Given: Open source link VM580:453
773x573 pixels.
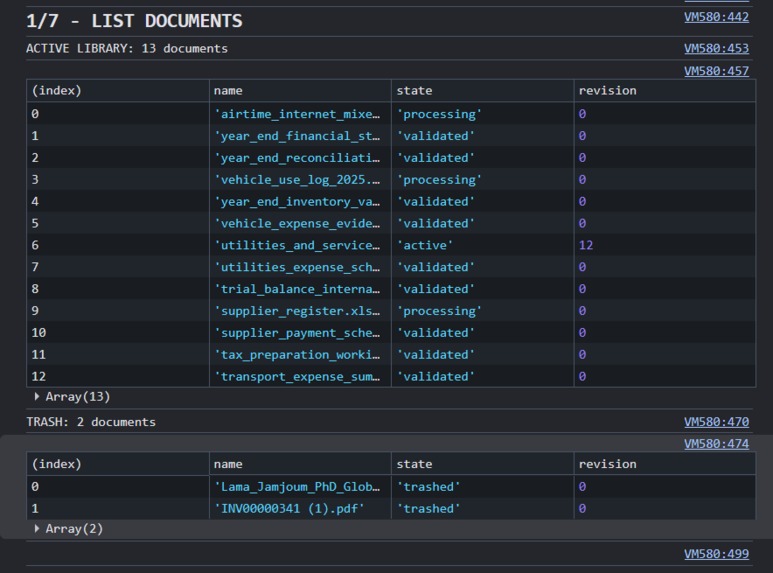Looking at the screenshot, I should 716,48.
